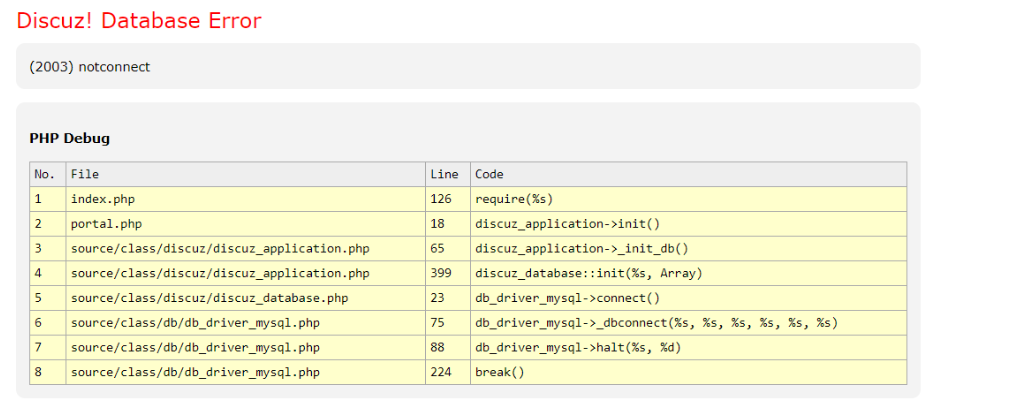1012x403 pixels.
Task: Click the break() code cell
Action: coord(500,372)
